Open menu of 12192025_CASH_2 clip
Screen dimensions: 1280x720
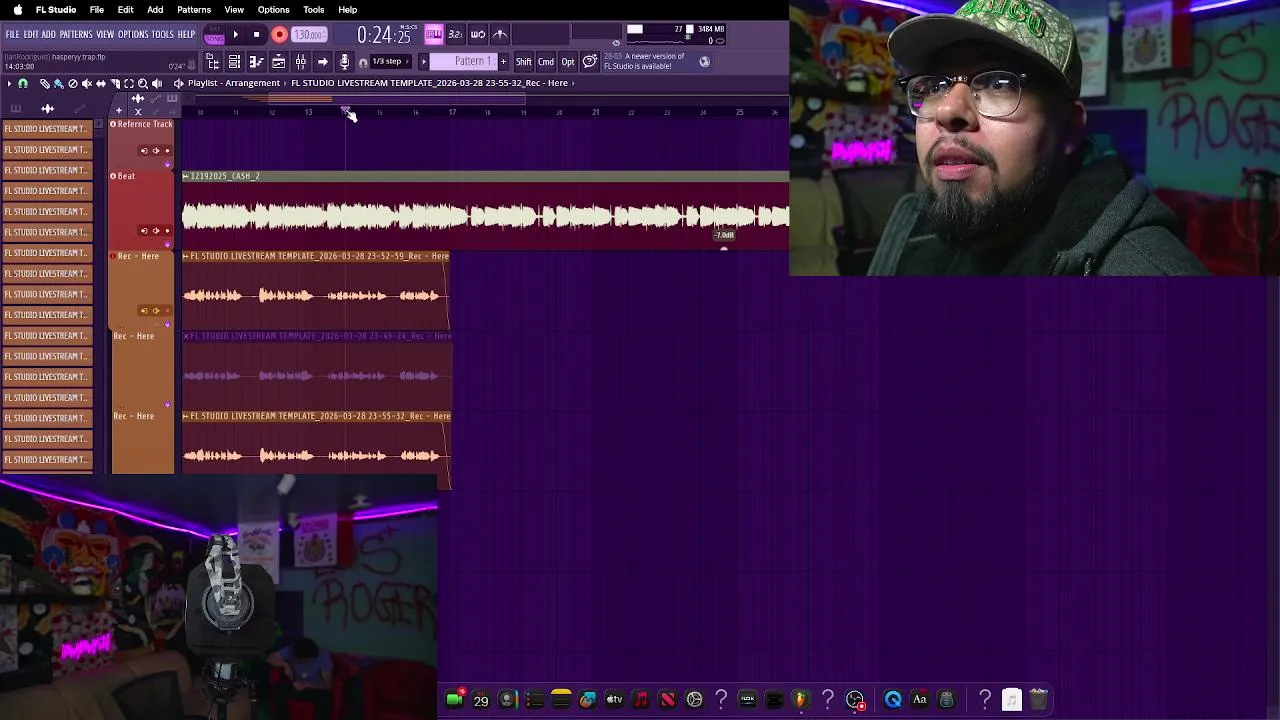[x=185, y=176]
